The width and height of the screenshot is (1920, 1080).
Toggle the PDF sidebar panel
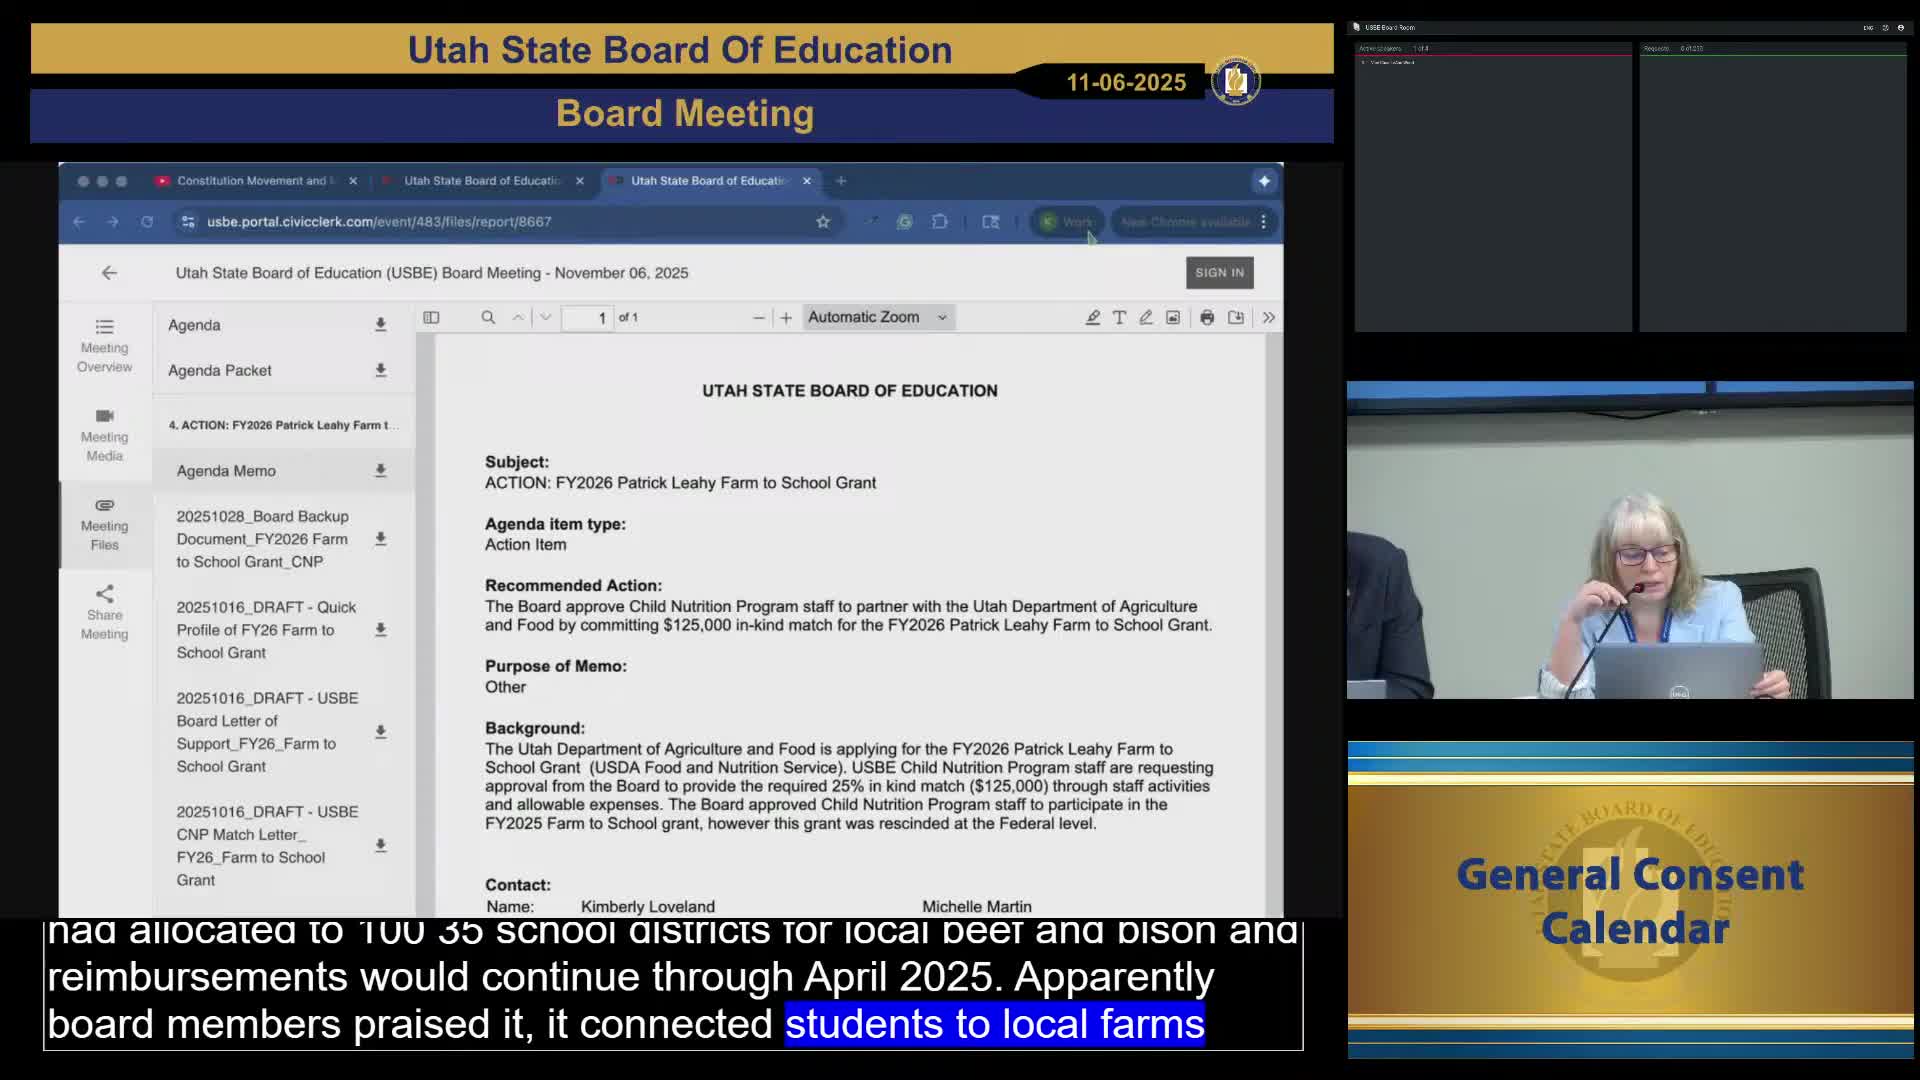431,317
